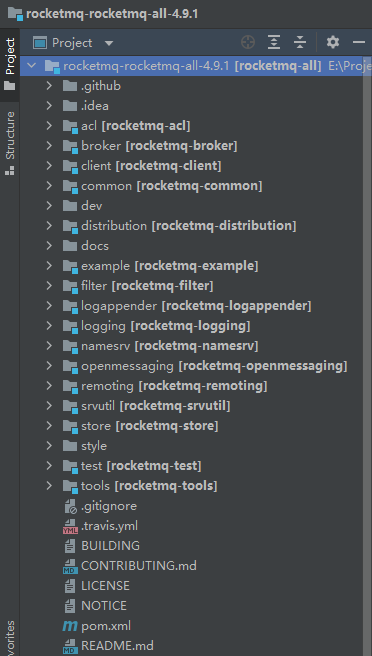Click the Maven pom.xml file icon
This screenshot has width=372, height=656.
pyautogui.click(x=70, y=626)
